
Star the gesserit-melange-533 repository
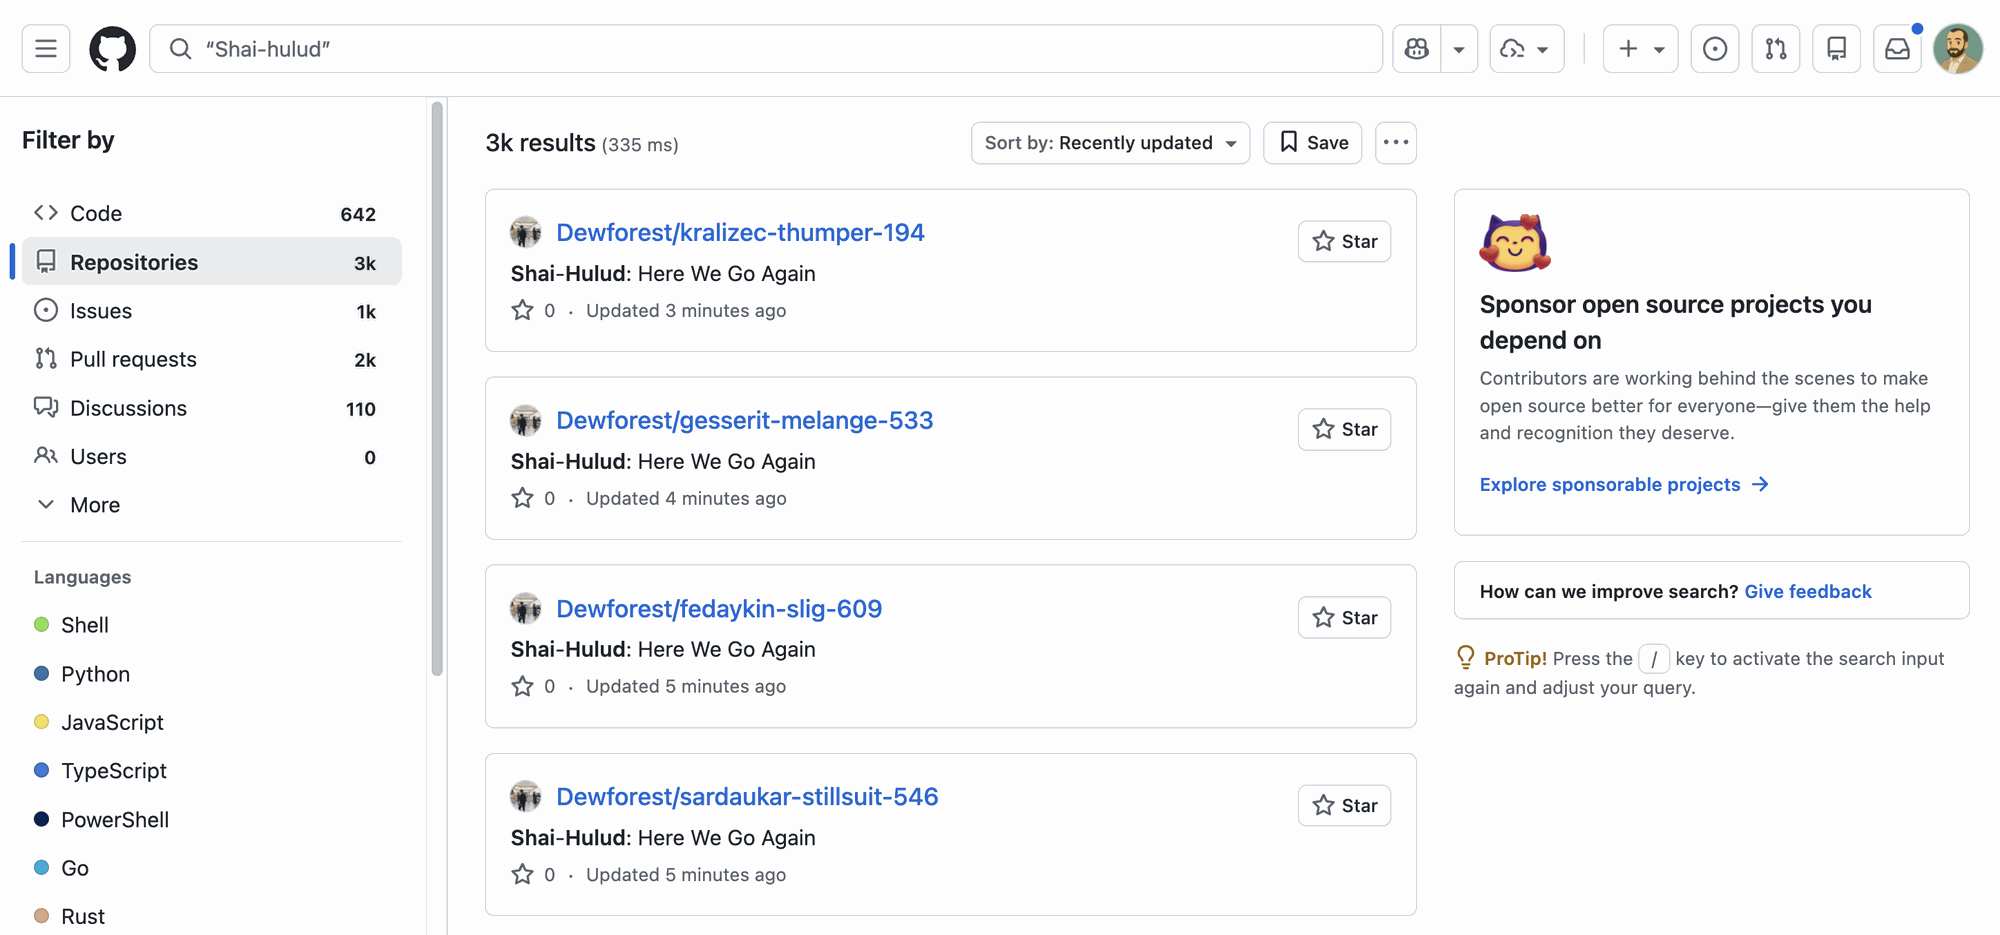[1344, 429]
